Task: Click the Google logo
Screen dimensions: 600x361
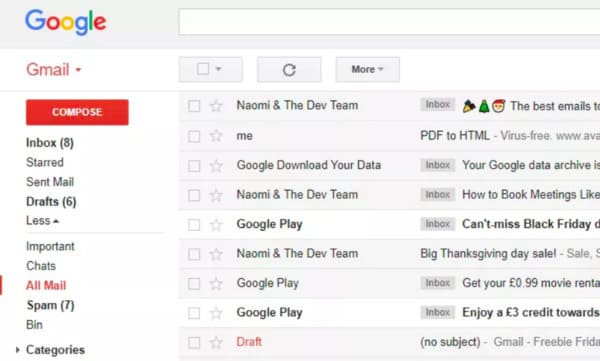Action: [65, 22]
